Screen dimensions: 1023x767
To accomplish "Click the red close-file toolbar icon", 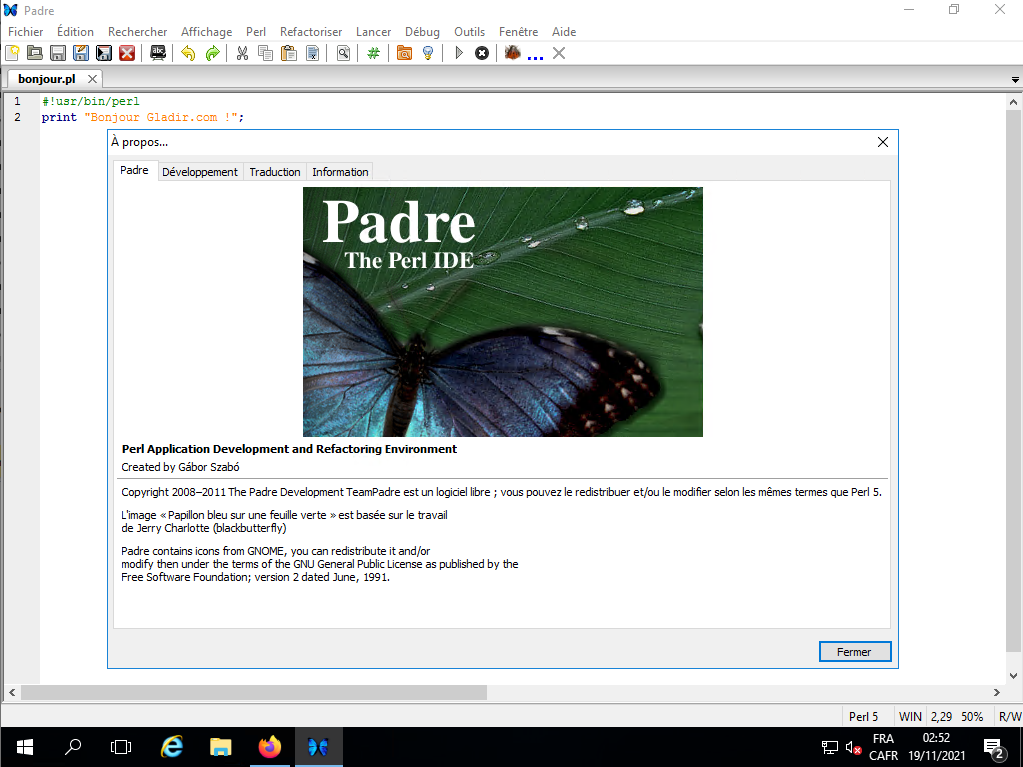I will click(127, 53).
